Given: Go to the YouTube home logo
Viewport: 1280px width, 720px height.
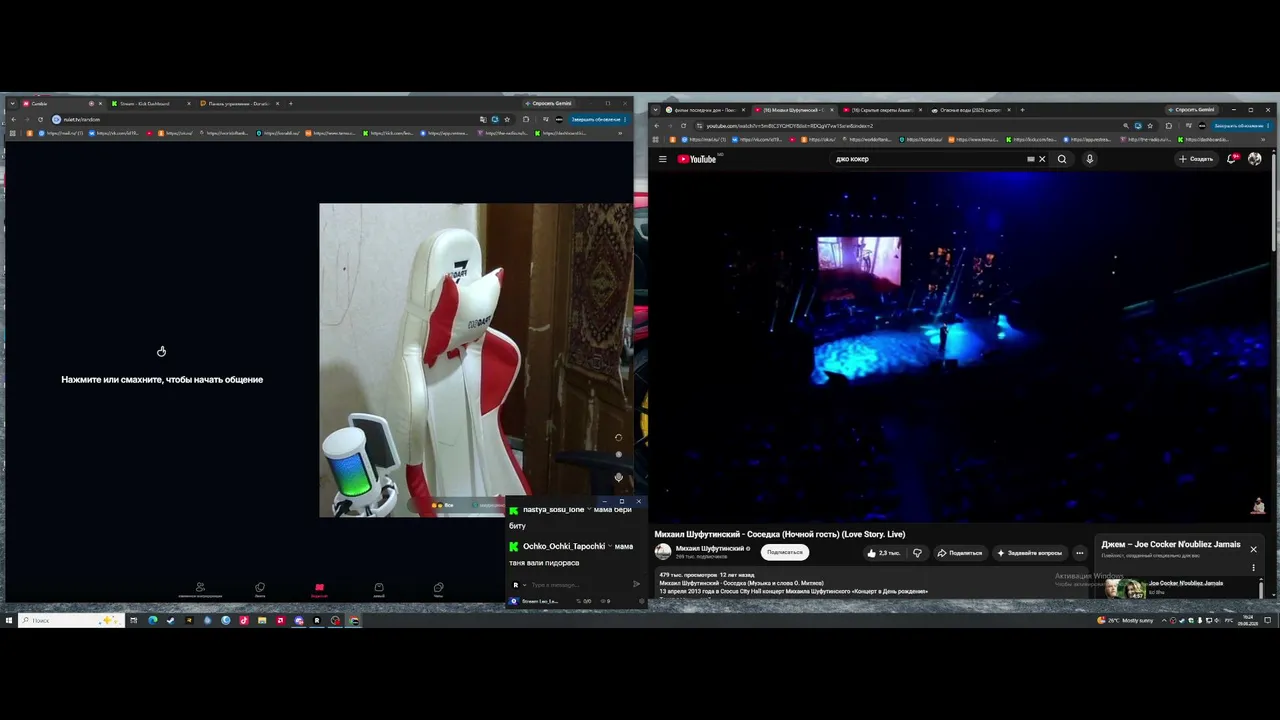Looking at the screenshot, I should [x=697, y=159].
